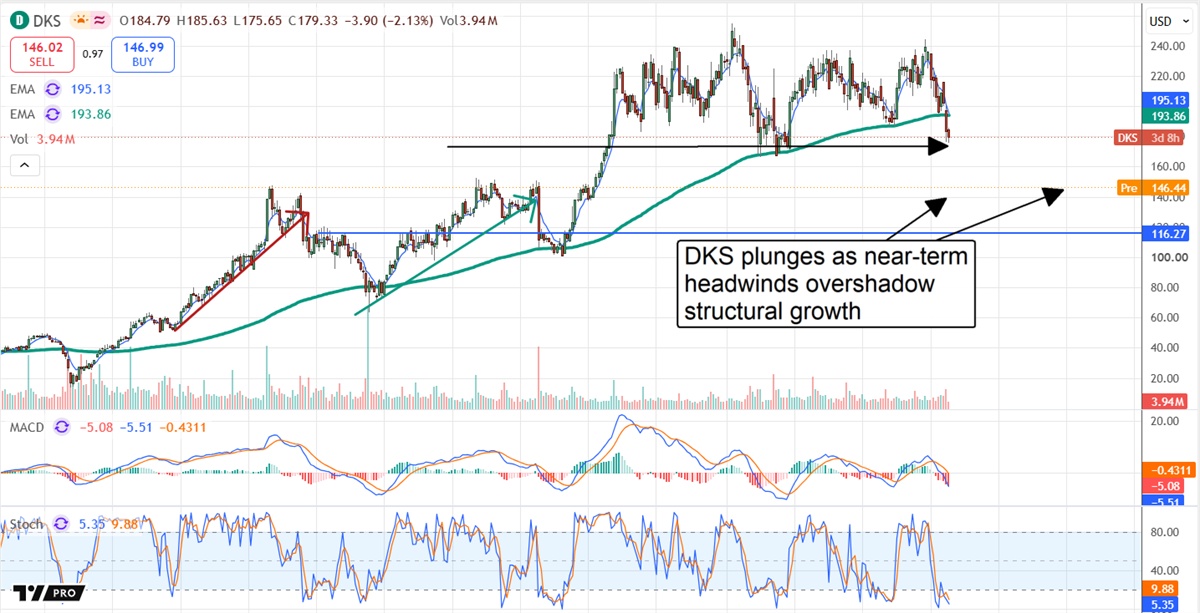Click the green 193.86 price axis label

tap(1166, 117)
